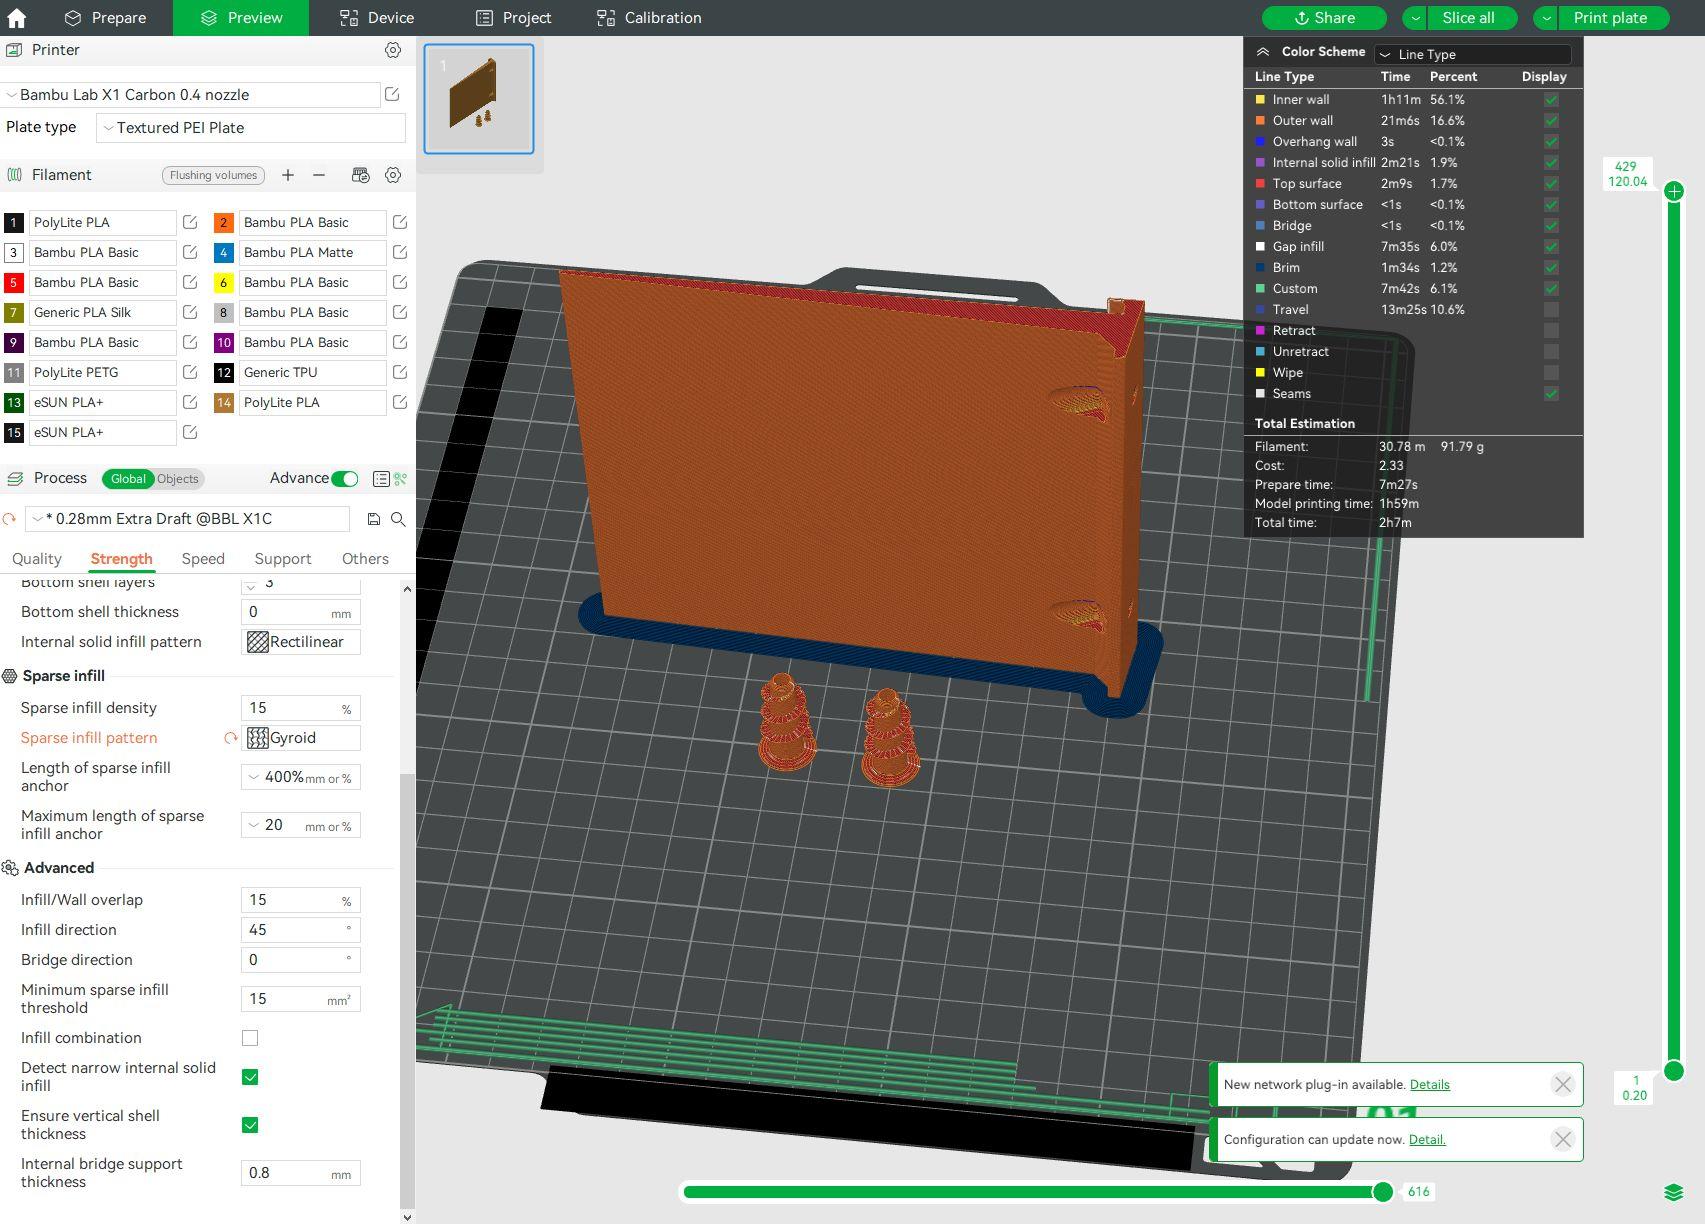1705x1224 pixels.
Task: Open the Printer settings gear icon
Action: tap(393, 50)
